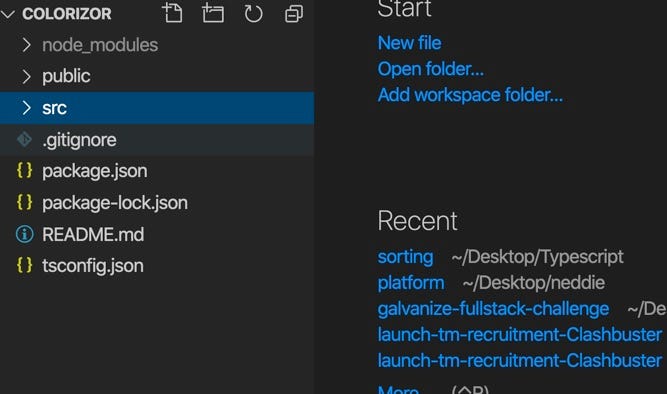The height and width of the screenshot is (394, 667).
Task: Open the first launch-tm-recruitment-Clashbuster recent entry
Action: click(520, 335)
